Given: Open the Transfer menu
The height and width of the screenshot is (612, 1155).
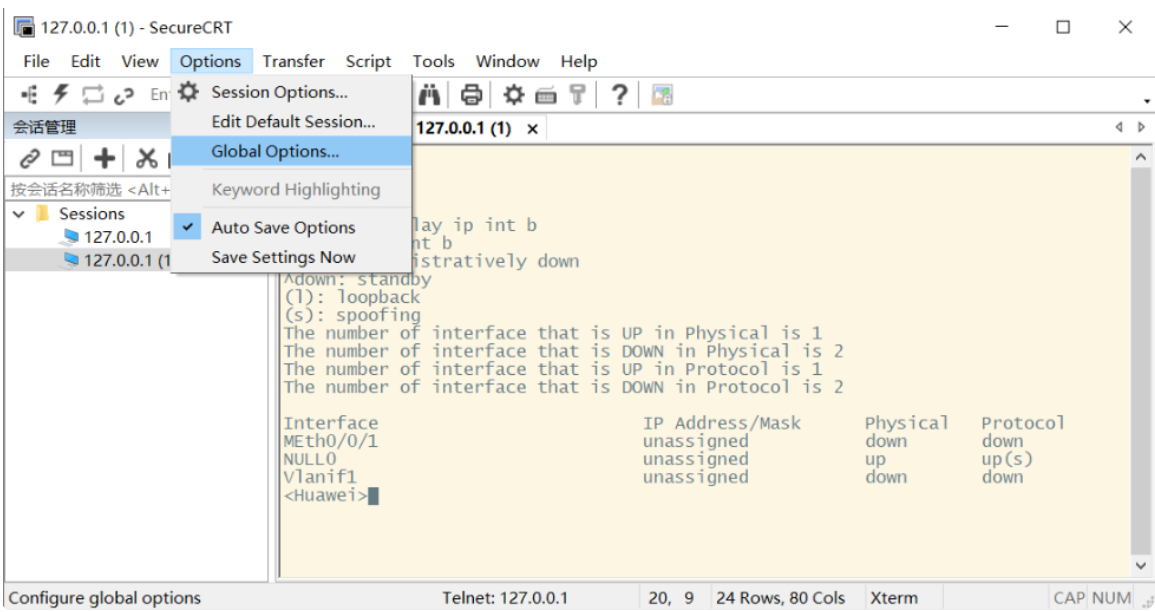Looking at the screenshot, I should (293, 61).
